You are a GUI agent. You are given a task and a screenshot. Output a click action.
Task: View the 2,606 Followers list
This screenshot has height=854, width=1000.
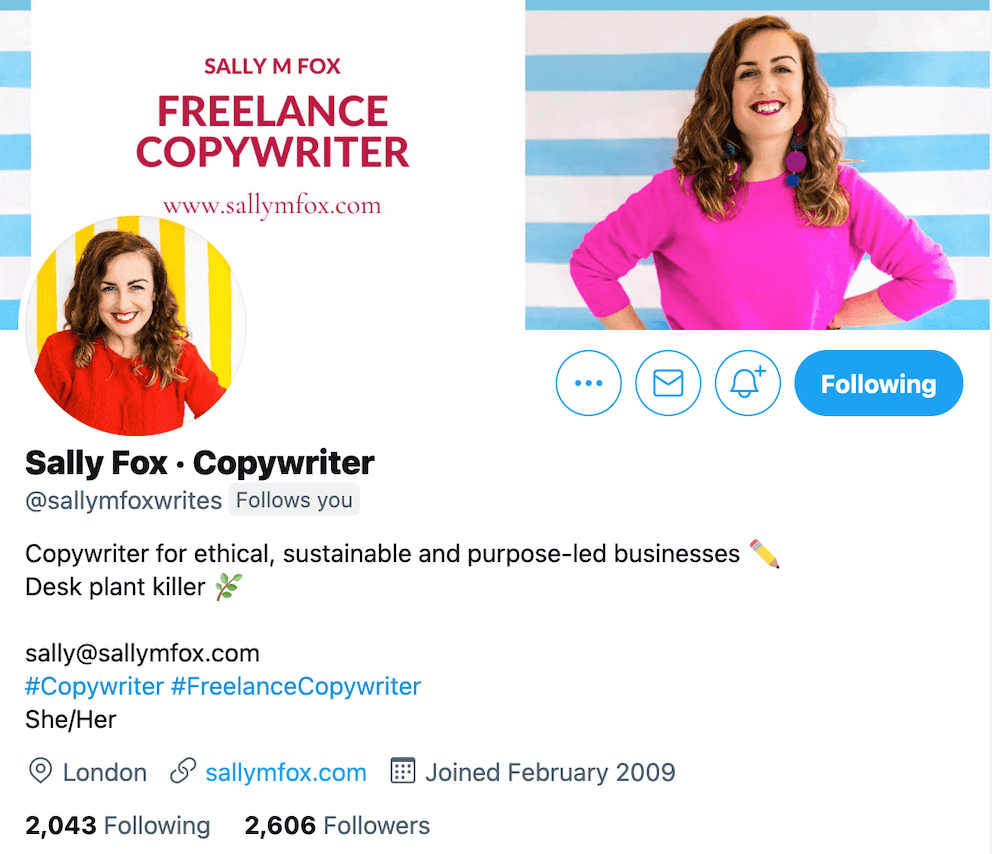(x=336, y=826)
